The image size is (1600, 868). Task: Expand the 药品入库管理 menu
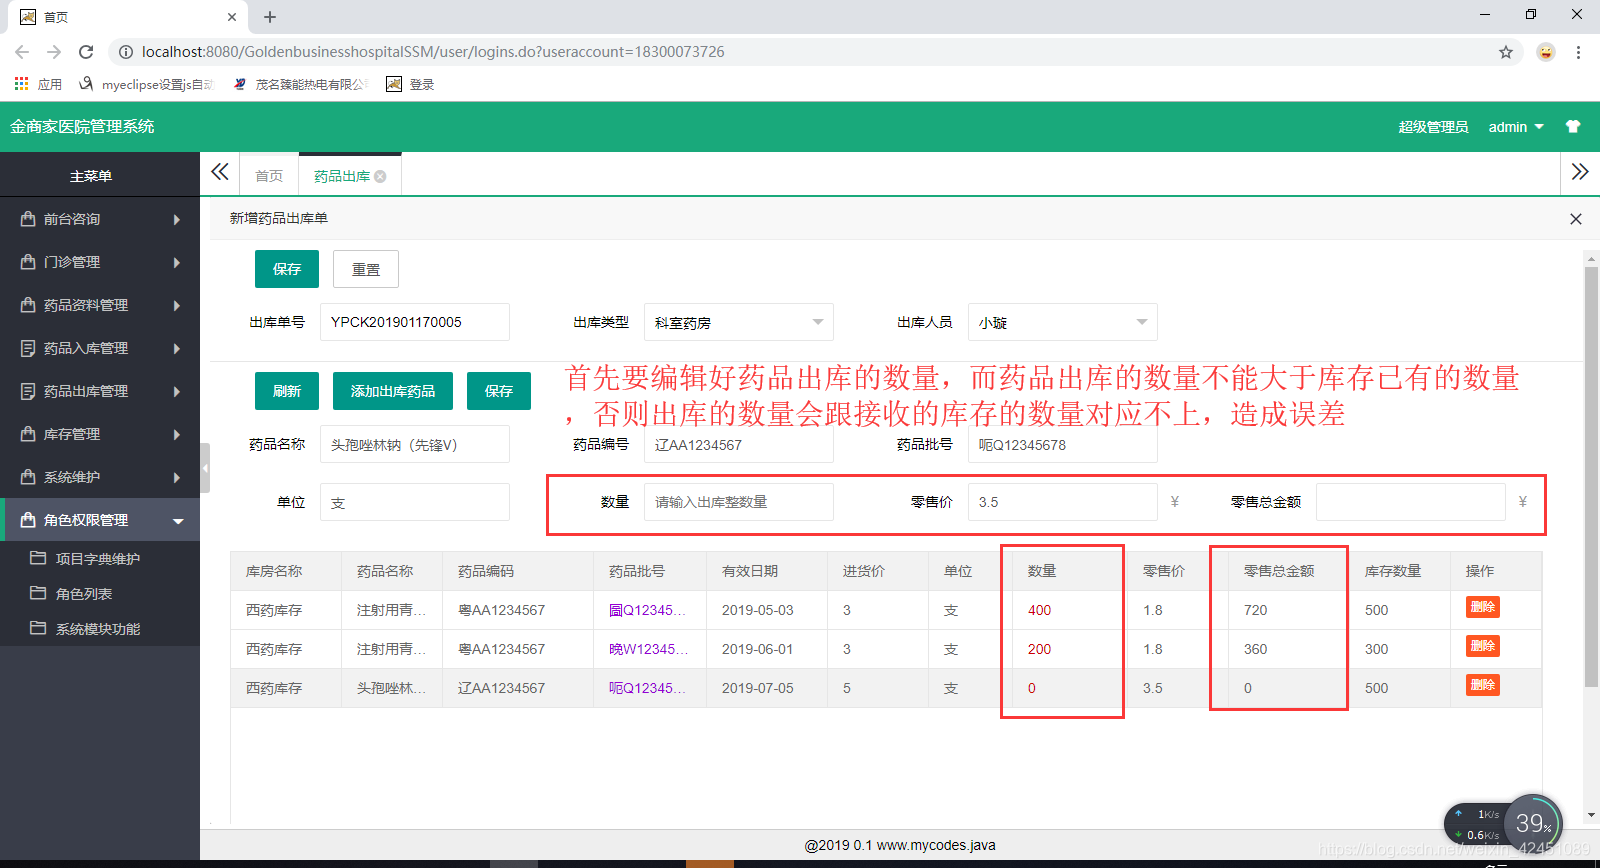177,348
